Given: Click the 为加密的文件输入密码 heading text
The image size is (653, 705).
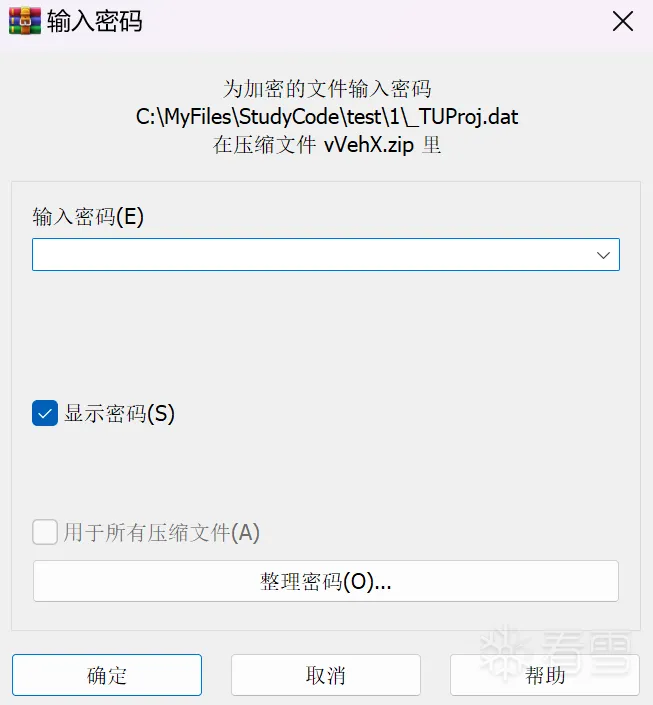Looking at the screenshot, I should (x=327, y=89).
